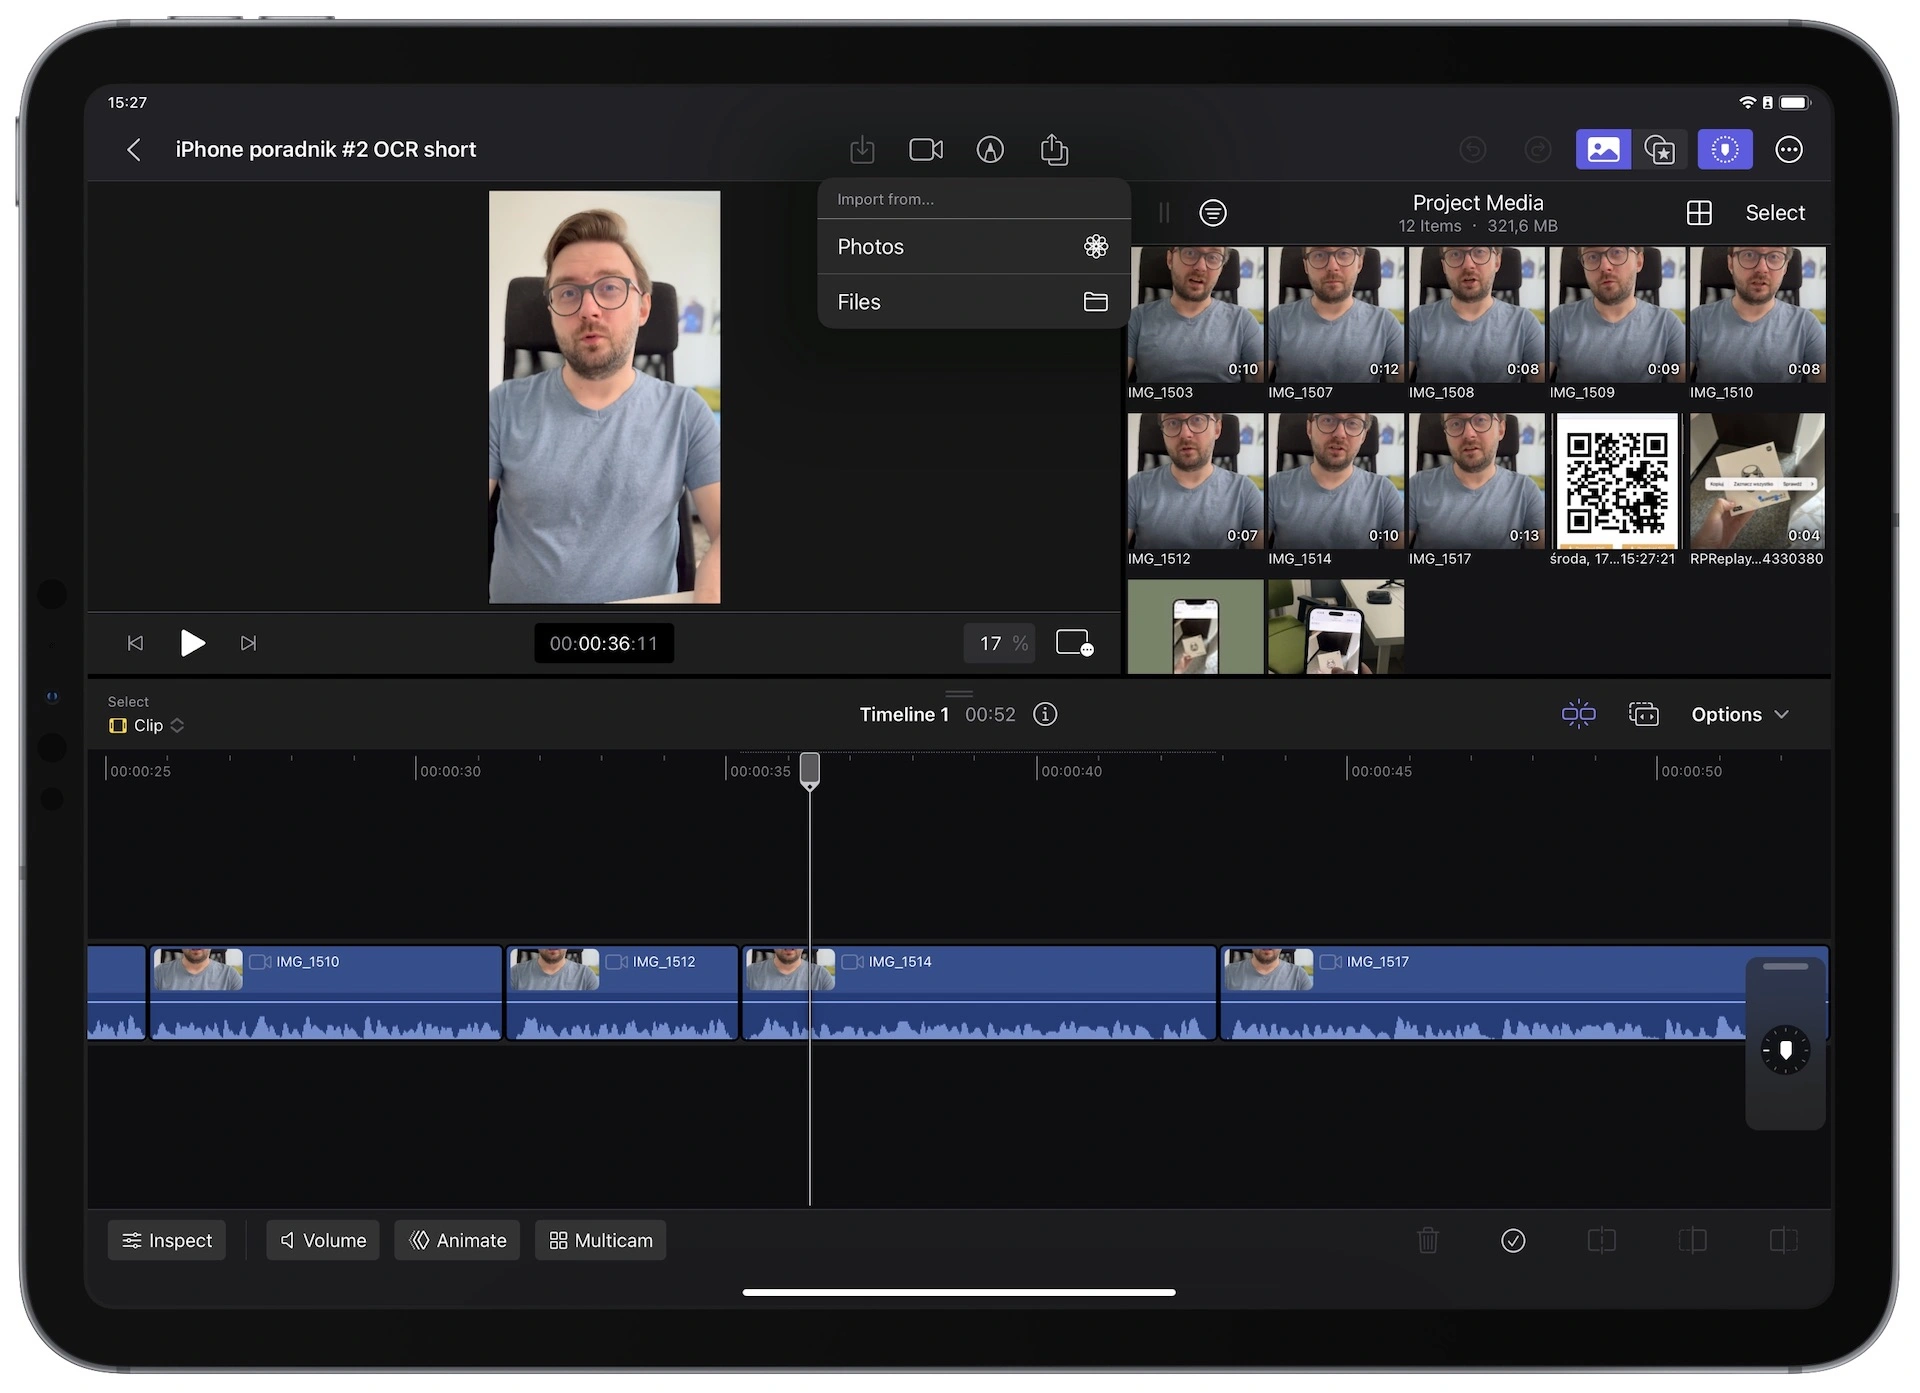
Task: Select the IMG_1510 clip in timeline
Action: tap(326, 993)
